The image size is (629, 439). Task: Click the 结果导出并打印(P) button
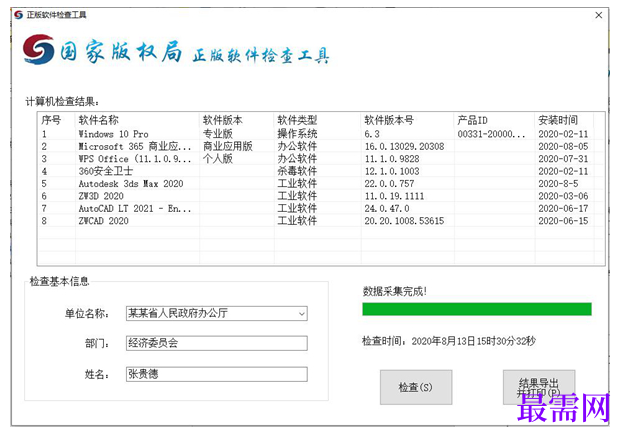[x=539, y=387]
